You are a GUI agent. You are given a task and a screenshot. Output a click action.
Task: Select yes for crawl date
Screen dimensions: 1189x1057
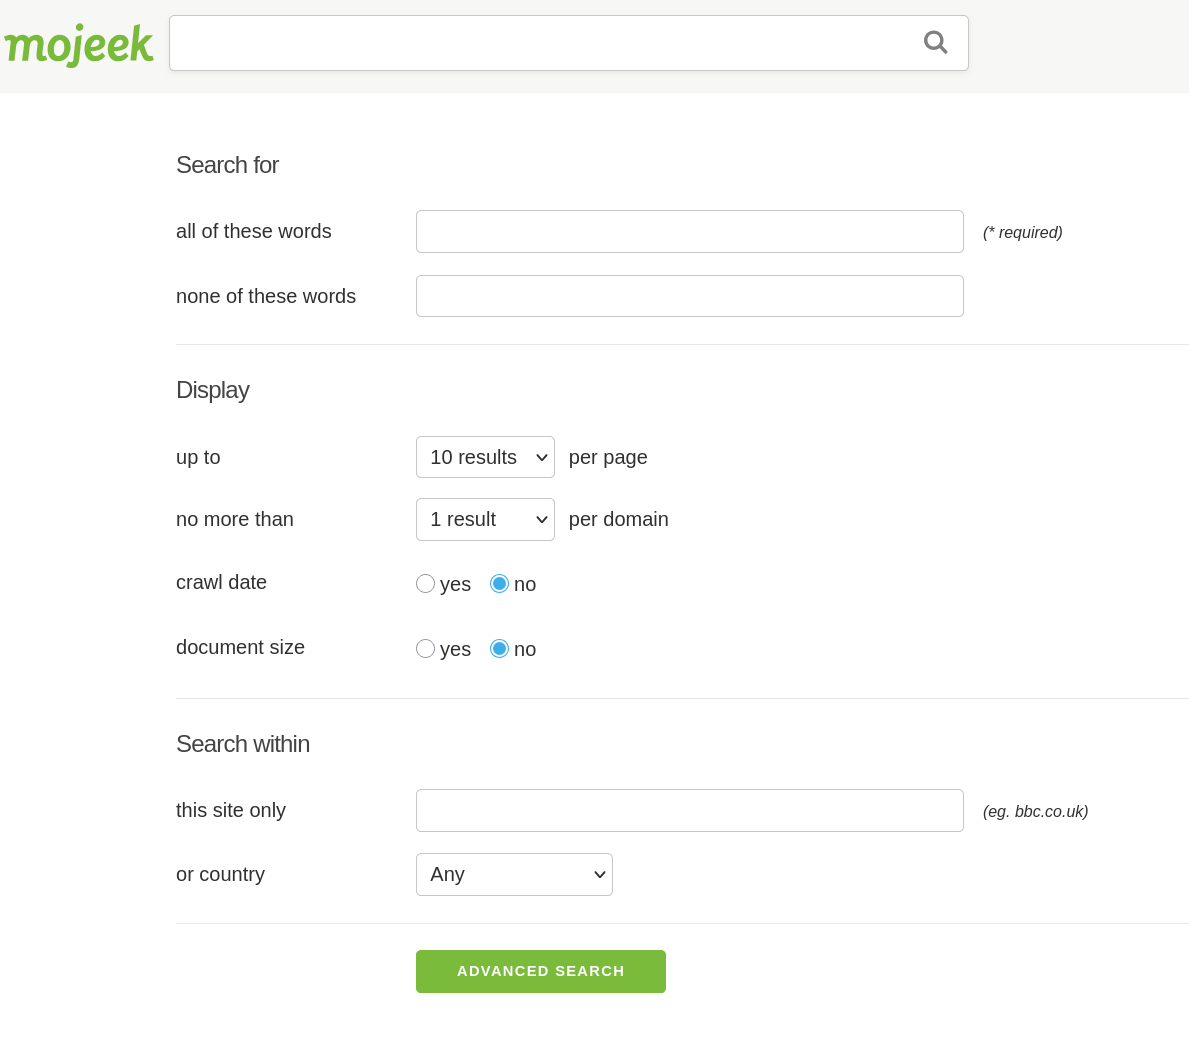[425, 584]
